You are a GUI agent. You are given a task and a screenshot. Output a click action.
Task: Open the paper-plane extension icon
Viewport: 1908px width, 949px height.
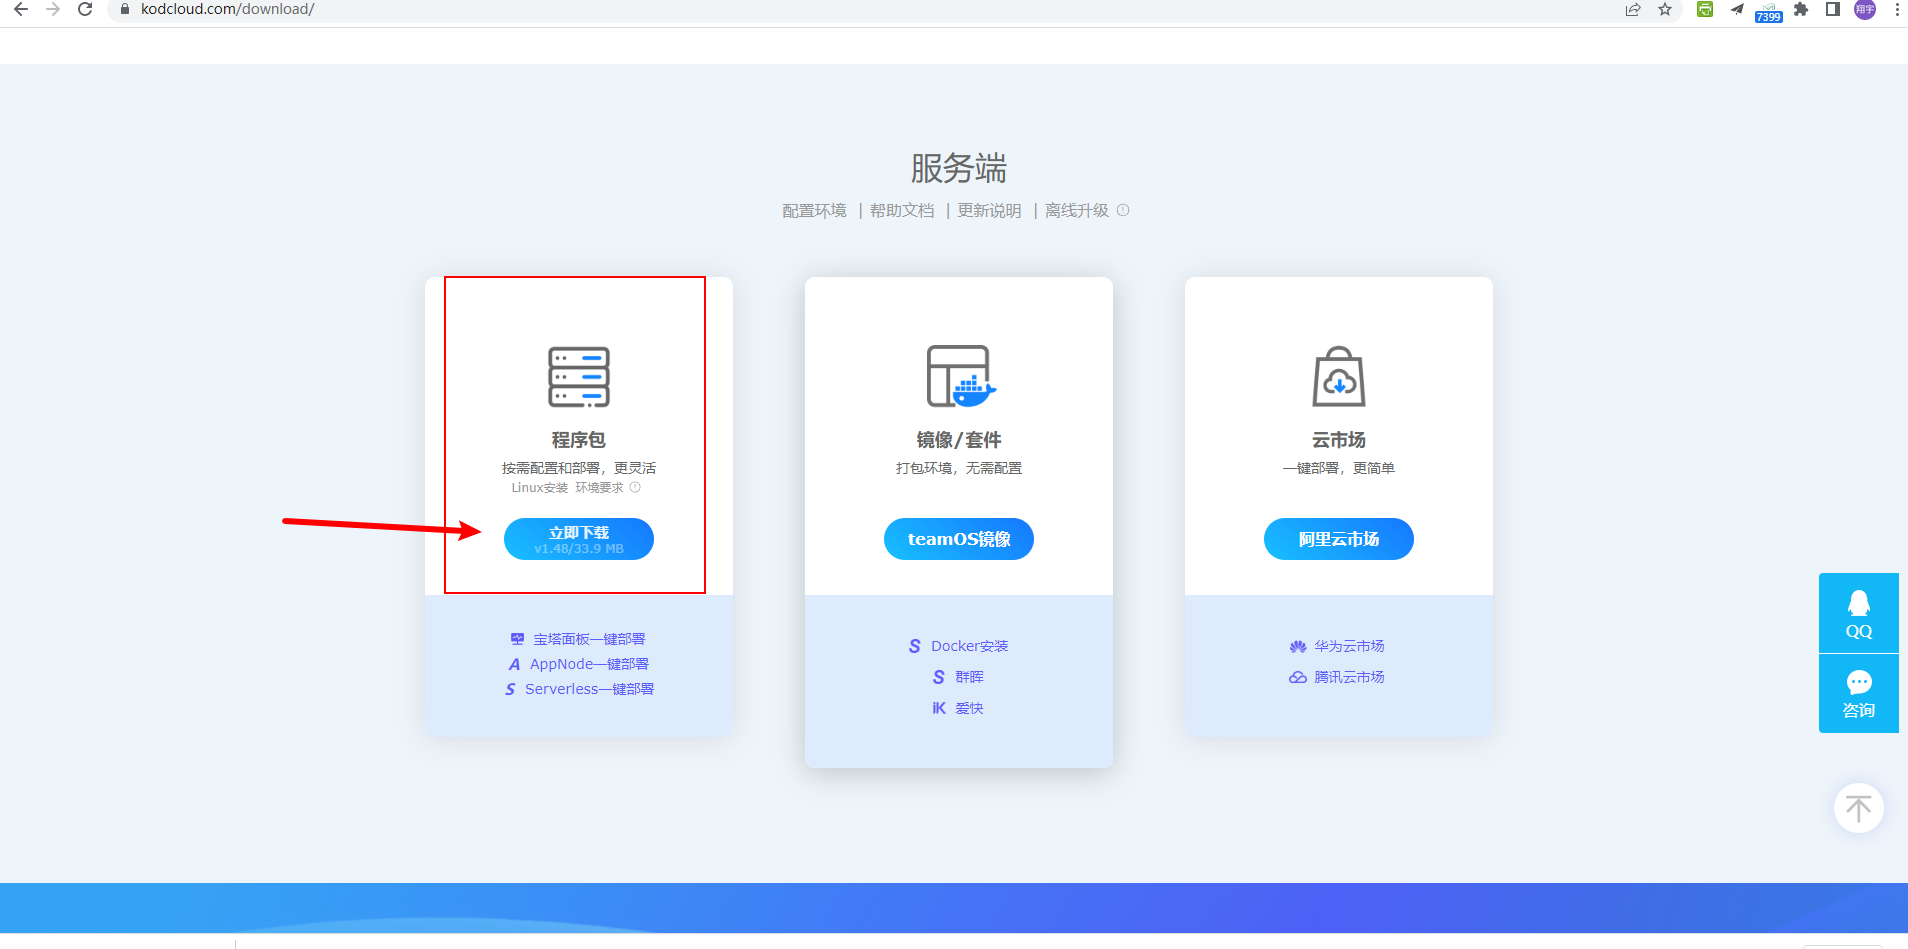(x=1737, y=9)
